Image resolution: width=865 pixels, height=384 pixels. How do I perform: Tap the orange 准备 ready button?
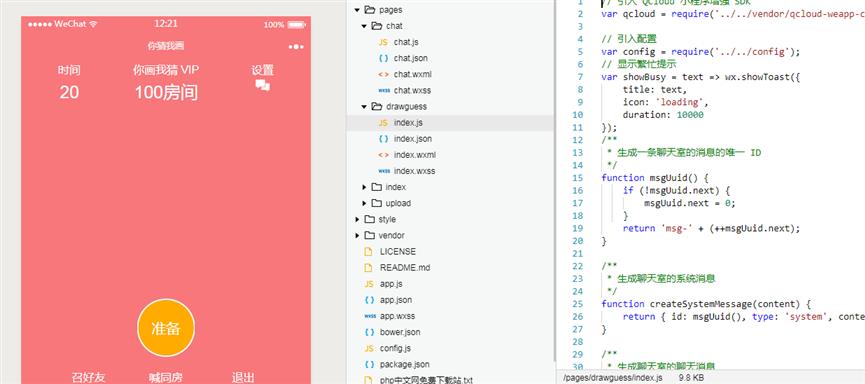166,328
